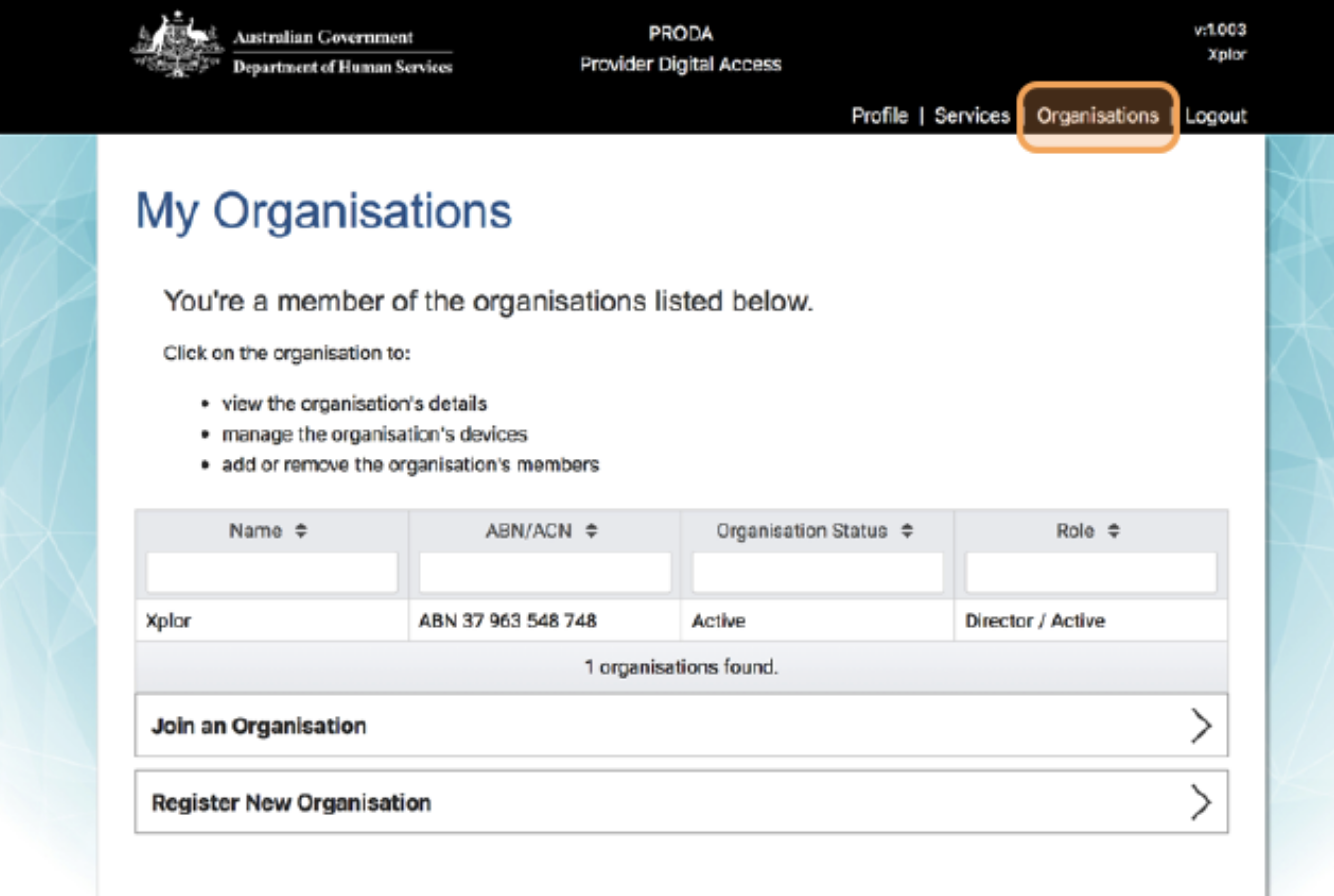1334x896 pixels.
Task: Log out using the Logout link
Action: [1215, 116]
